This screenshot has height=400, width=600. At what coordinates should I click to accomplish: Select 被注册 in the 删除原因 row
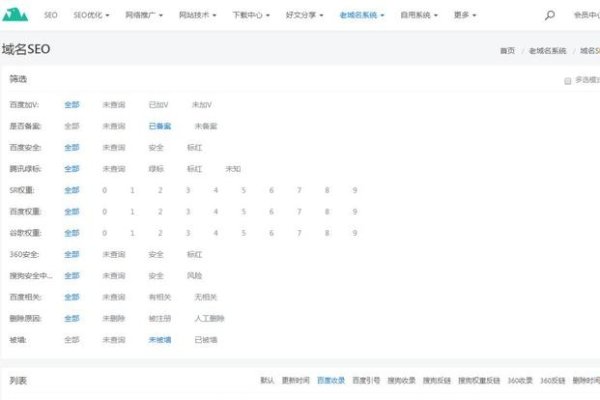pyautogui.click(x=160, y=318)
